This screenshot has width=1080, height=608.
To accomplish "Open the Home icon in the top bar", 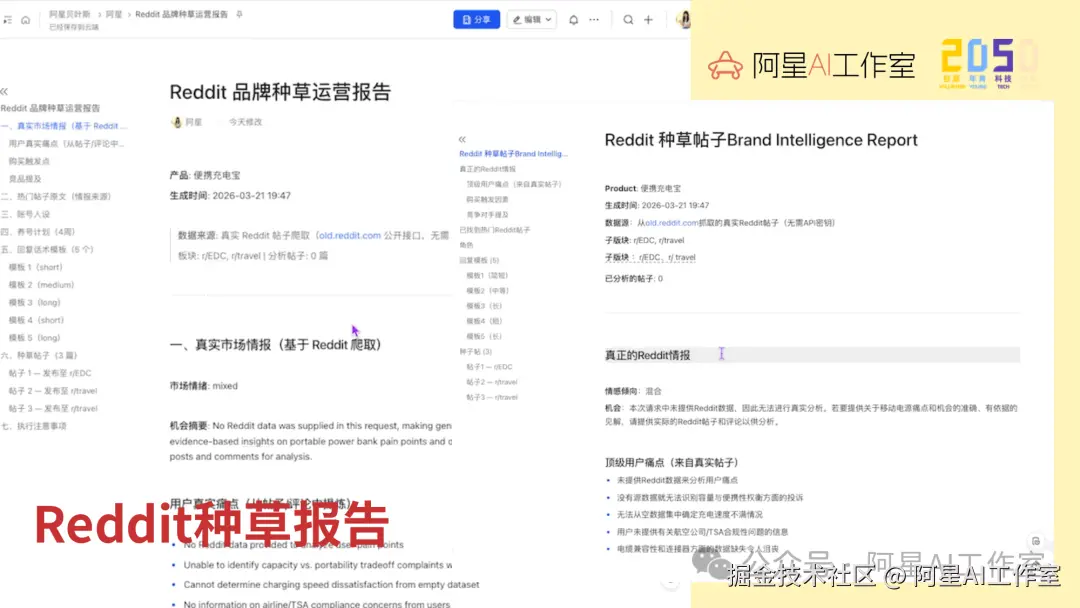I will click(25, 20).
